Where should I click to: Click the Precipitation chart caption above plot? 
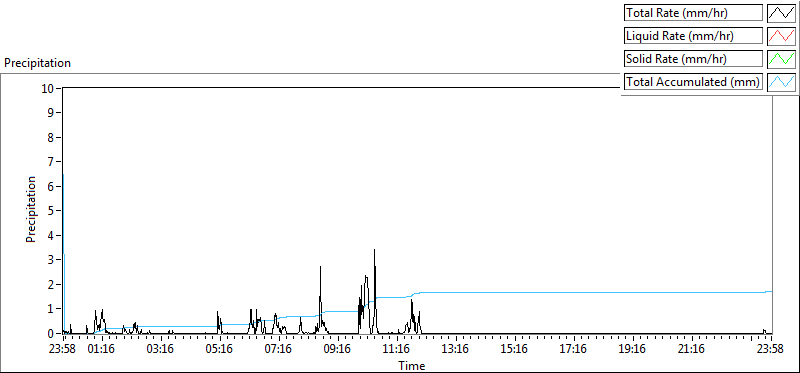pos(37,63)
